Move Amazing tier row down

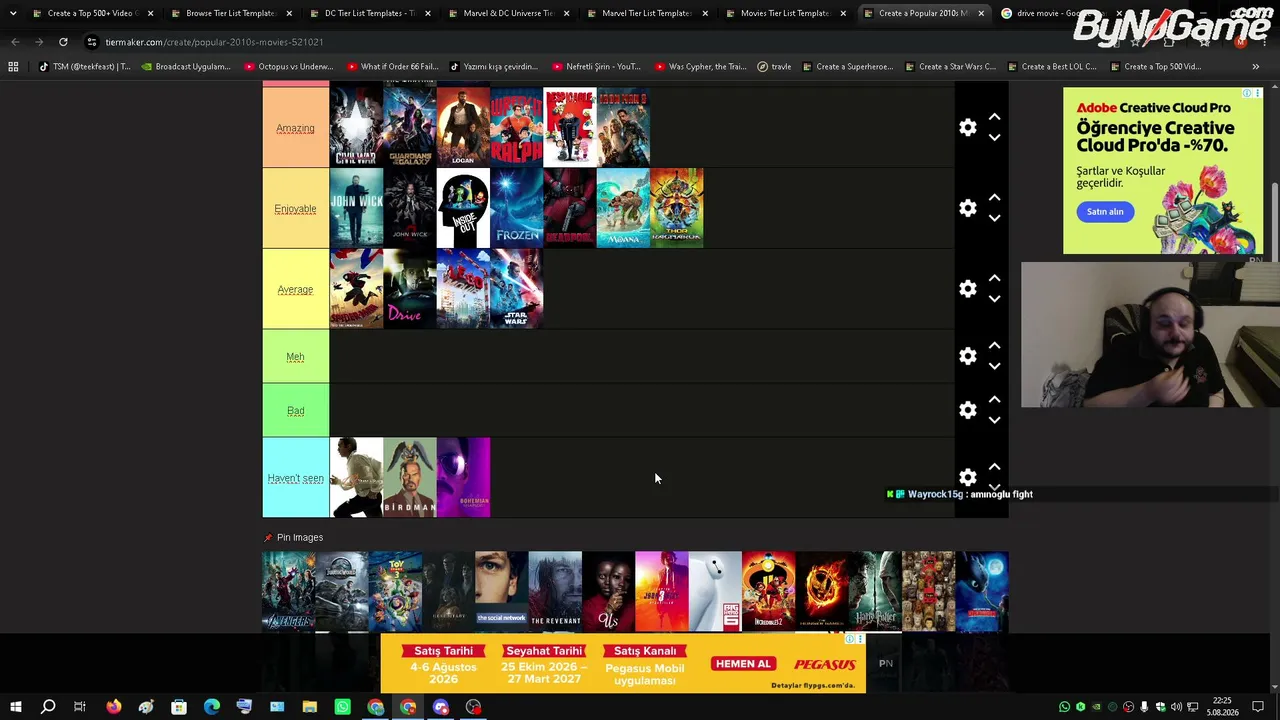(x=994, y=138)
